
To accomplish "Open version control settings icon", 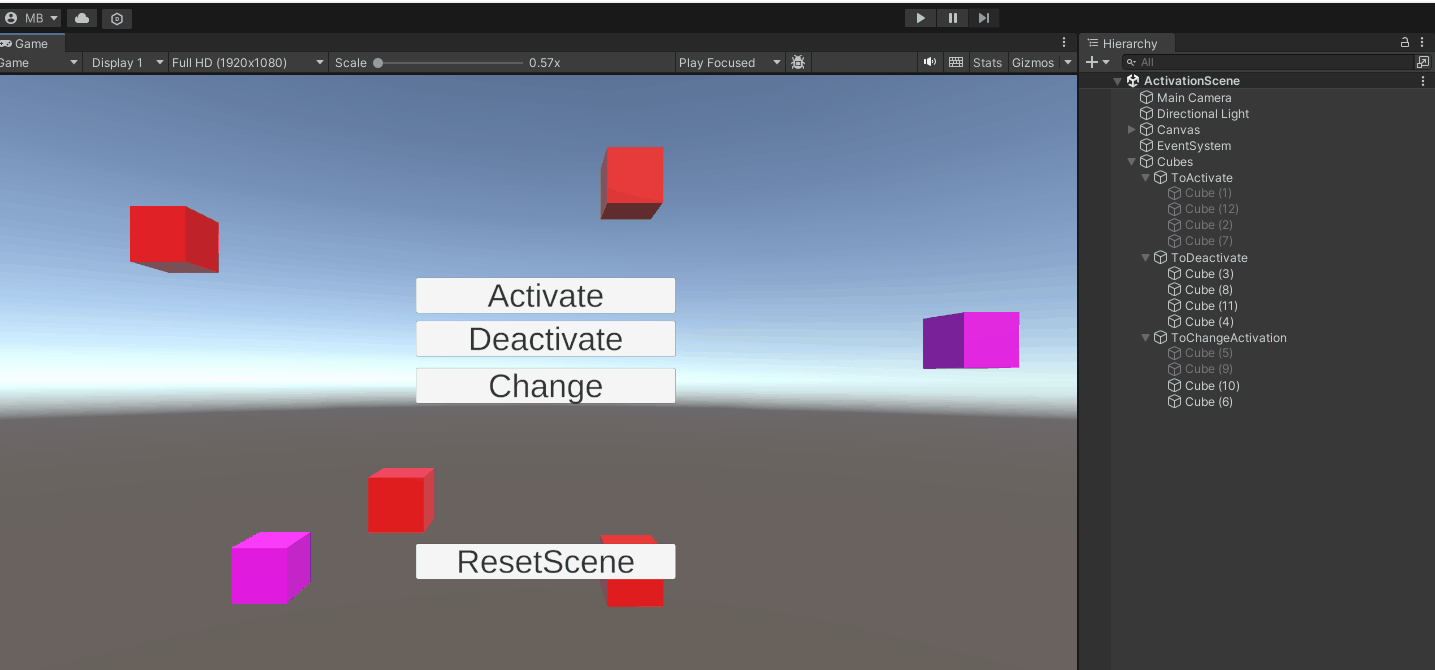I will pyautogui.click(x=117, y=18).
